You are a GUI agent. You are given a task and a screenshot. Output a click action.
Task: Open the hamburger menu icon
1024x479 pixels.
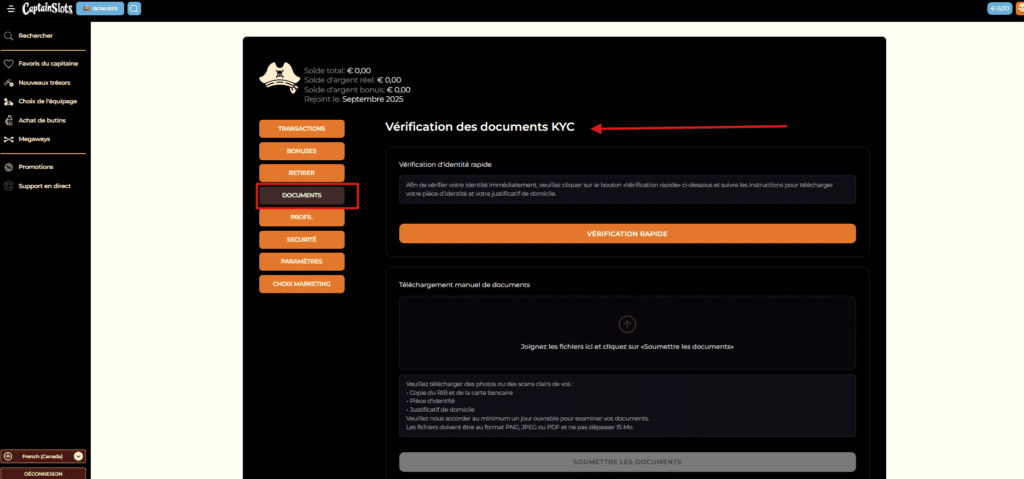(10, 8)
